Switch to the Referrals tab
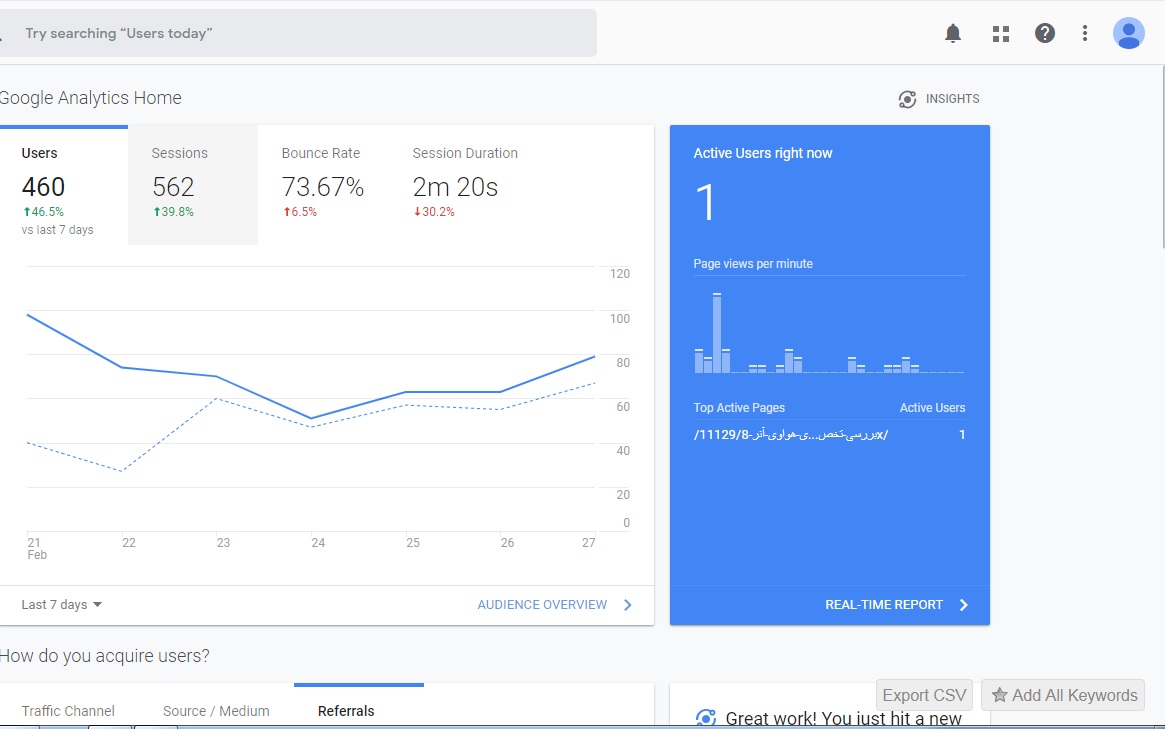This screenshot has height=729, width=1165. 346,711
